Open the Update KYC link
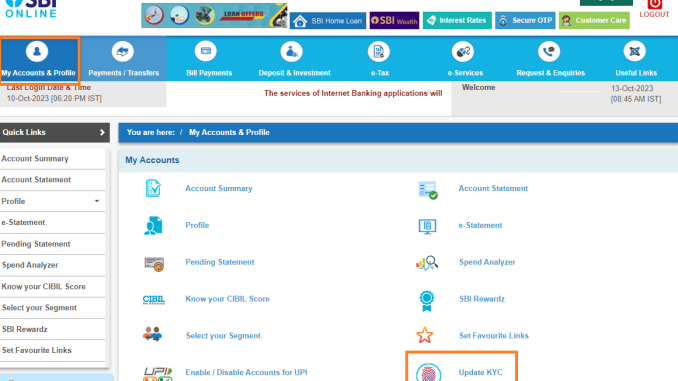 tap(480, 372)
